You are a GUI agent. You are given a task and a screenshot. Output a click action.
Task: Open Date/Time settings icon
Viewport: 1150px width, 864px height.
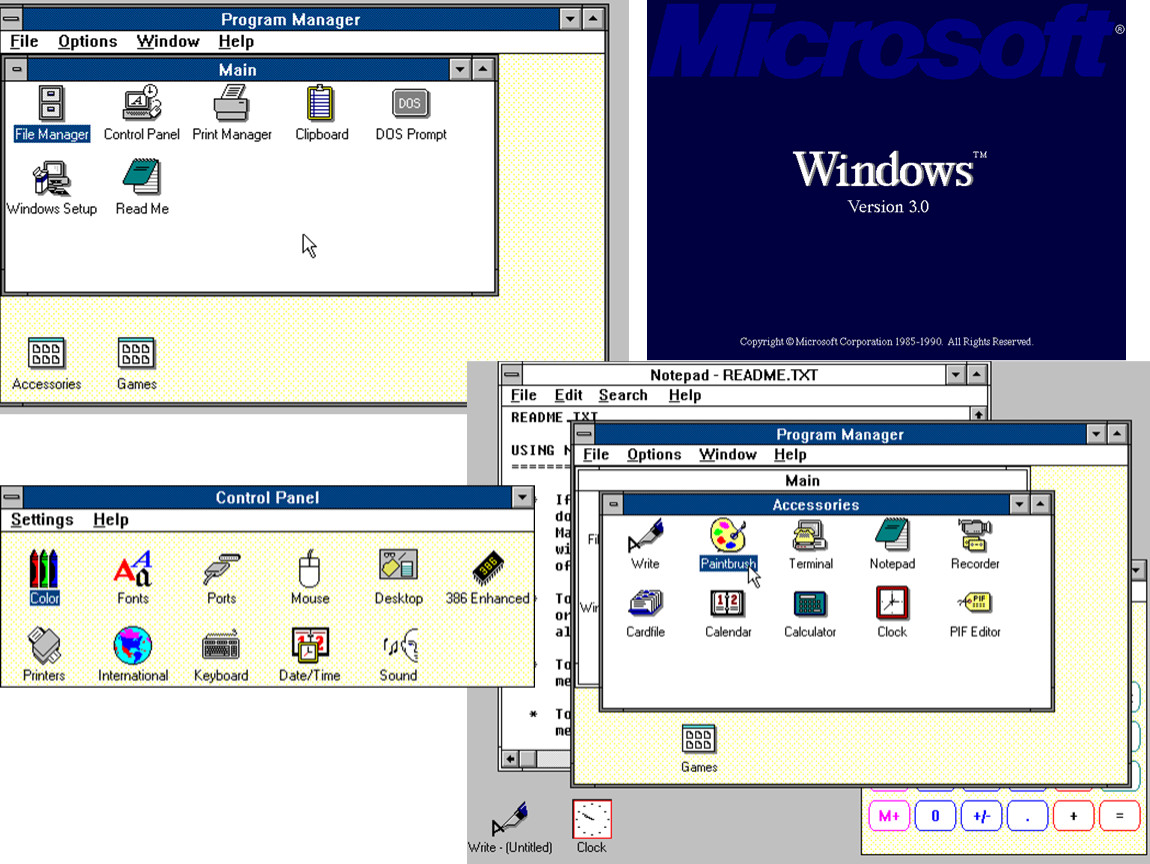(x=310, y=654)
